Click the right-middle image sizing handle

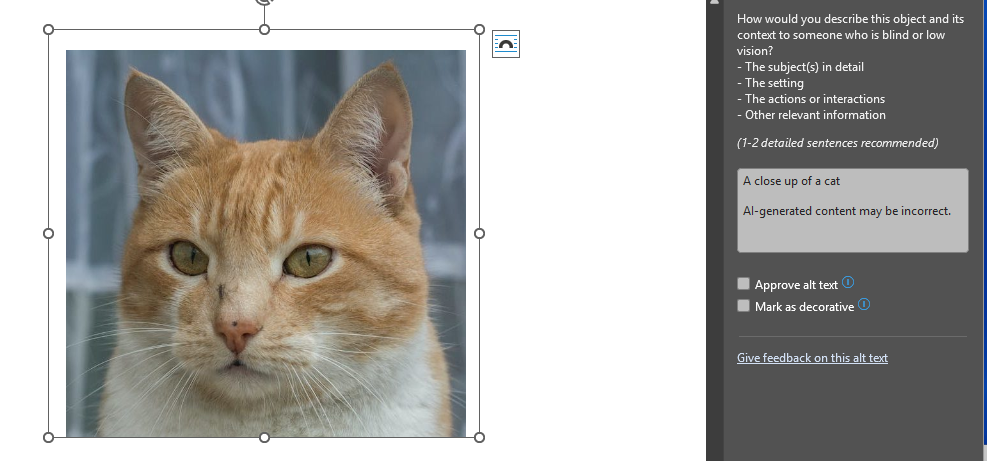click(x=479, y=234)
